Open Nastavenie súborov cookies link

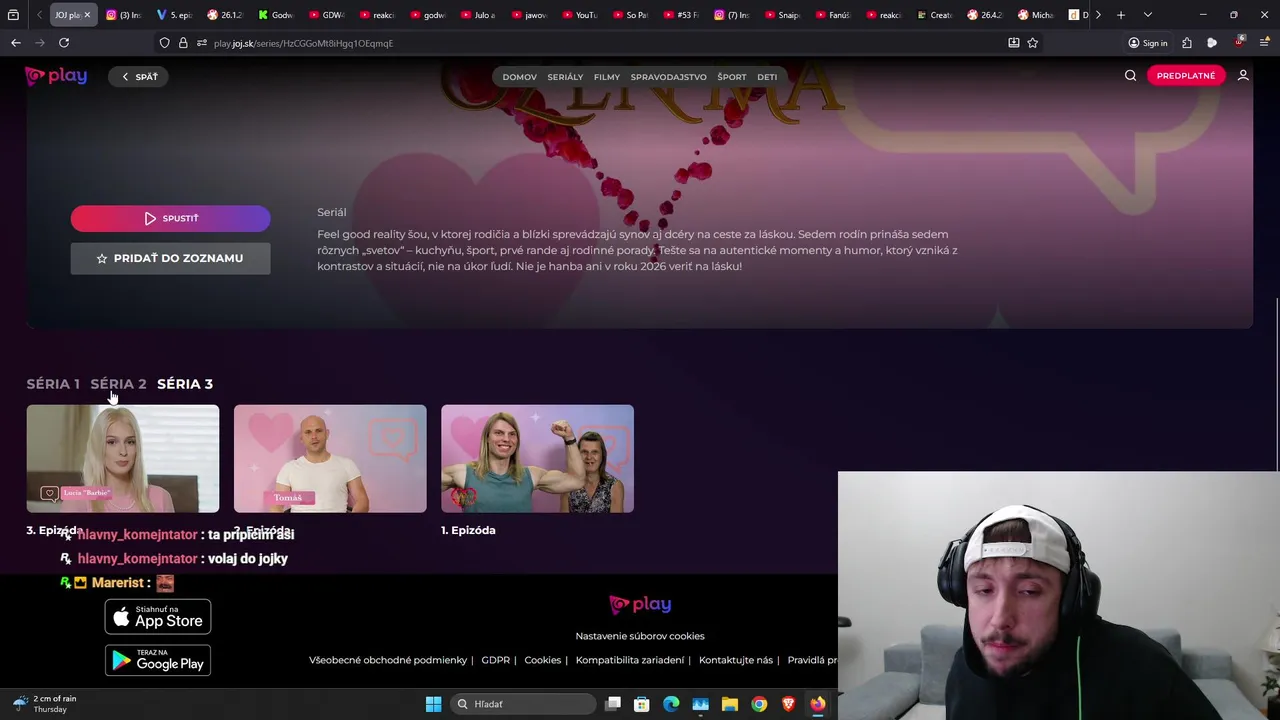(640, 636)
